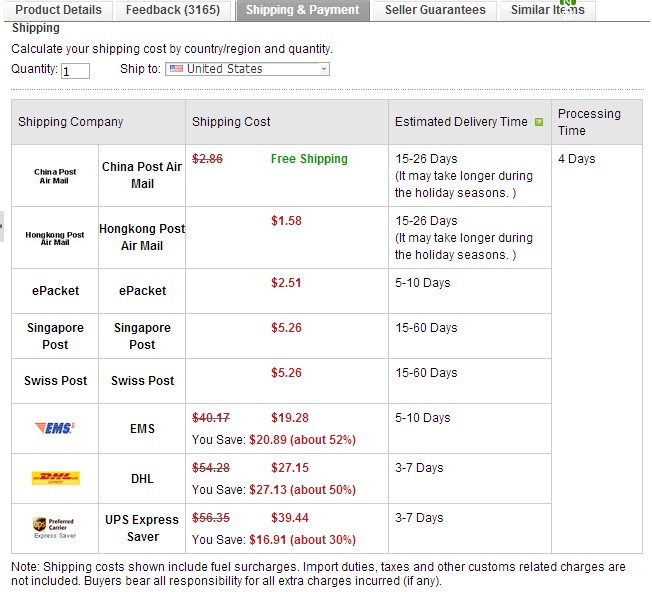Open the Seller Guarantees tab
Image resolution: width=652 pixels, height=592 pixels.
click(x=435, y=10)
